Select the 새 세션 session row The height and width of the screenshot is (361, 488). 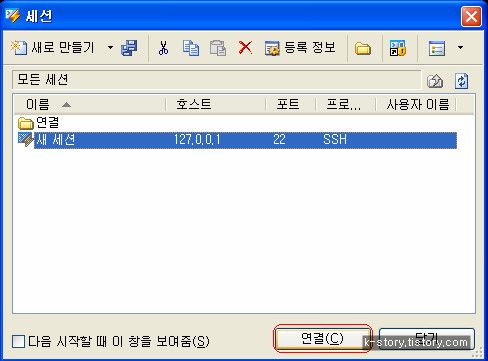click(x=237, y=140)
